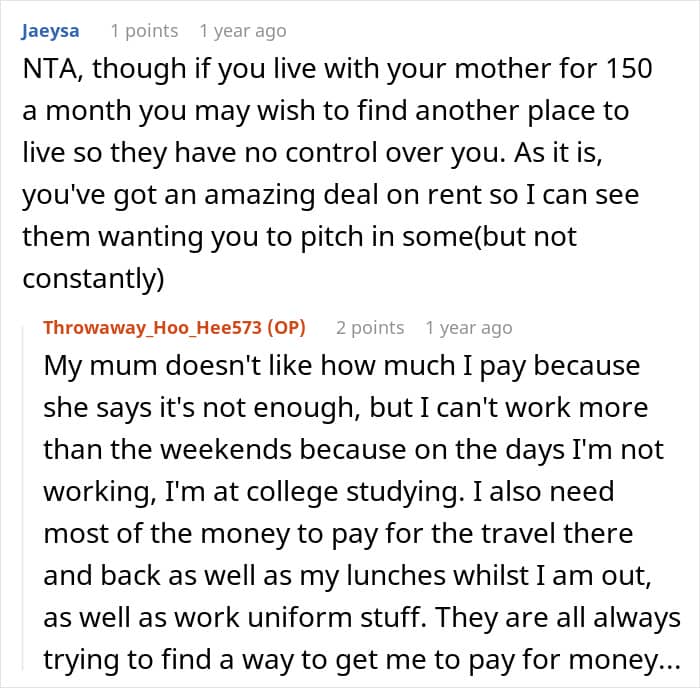
Task: Click the word "constantly)" ending Jaeysa's comment
Action: coord(93,278)
